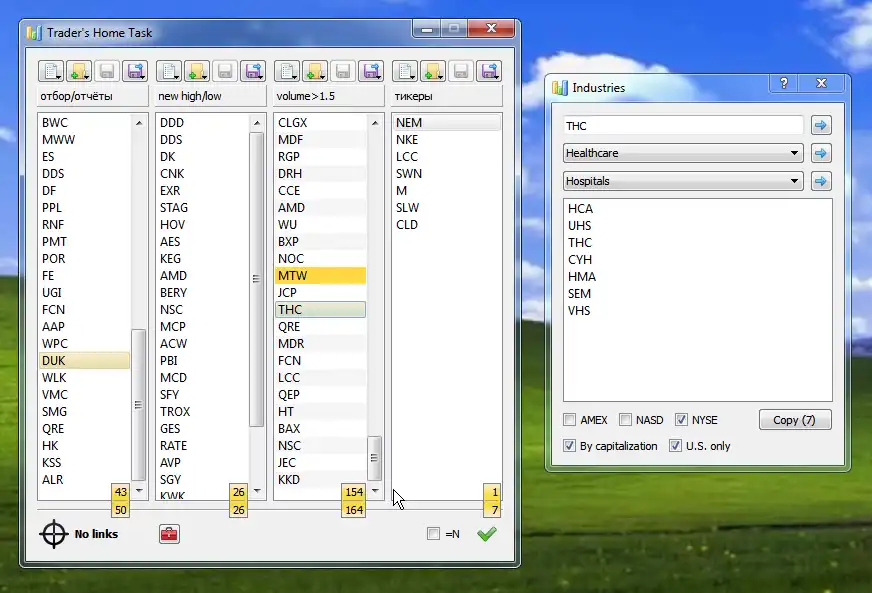Select MTW in volume>1.5 list
Image resolution: width=872 pixels, height=593 pixels.
pyautogui.click(x=320, y=275)
